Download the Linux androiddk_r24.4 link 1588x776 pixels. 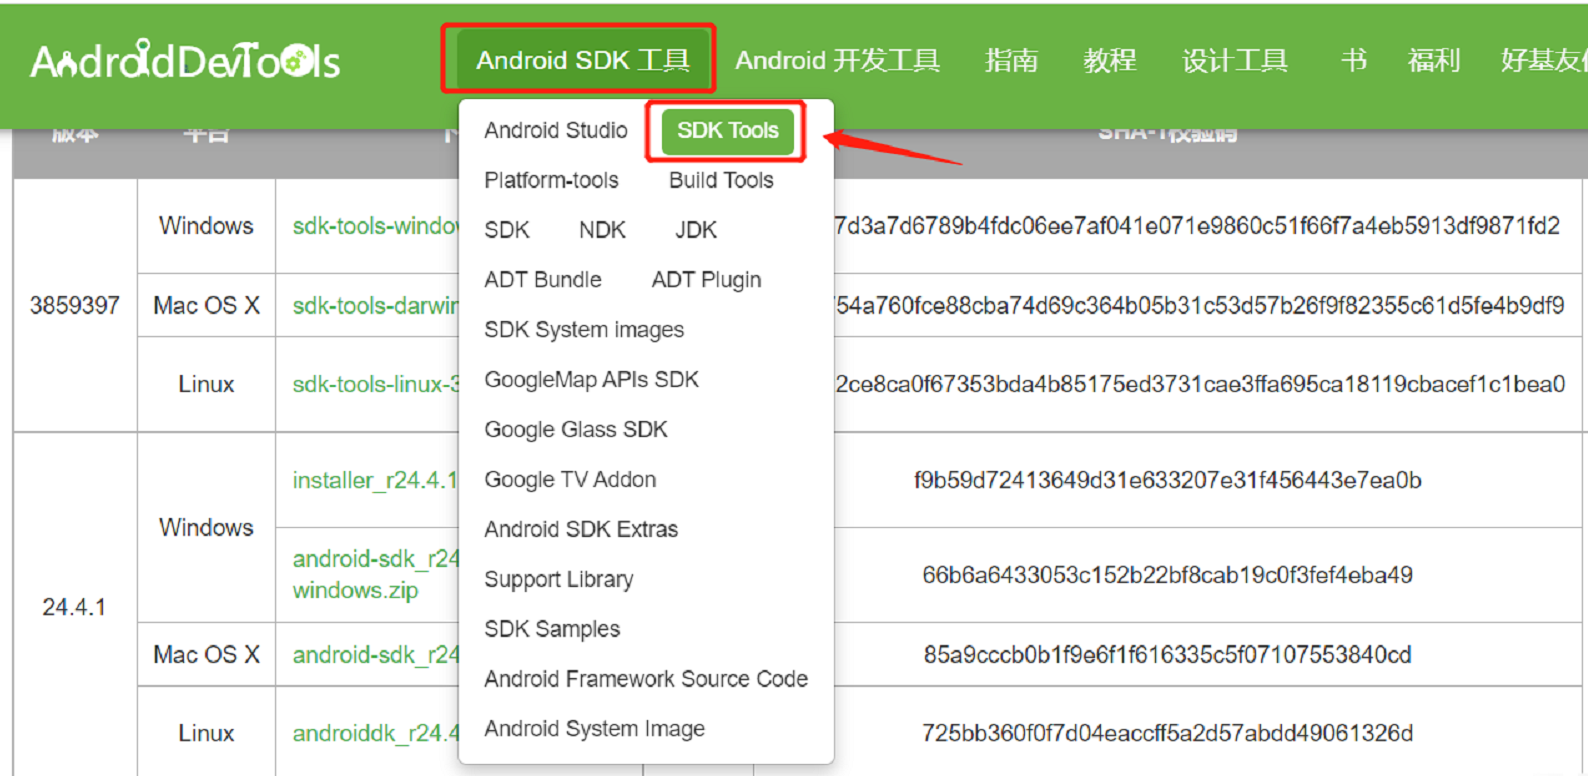[x=375, y=733]
